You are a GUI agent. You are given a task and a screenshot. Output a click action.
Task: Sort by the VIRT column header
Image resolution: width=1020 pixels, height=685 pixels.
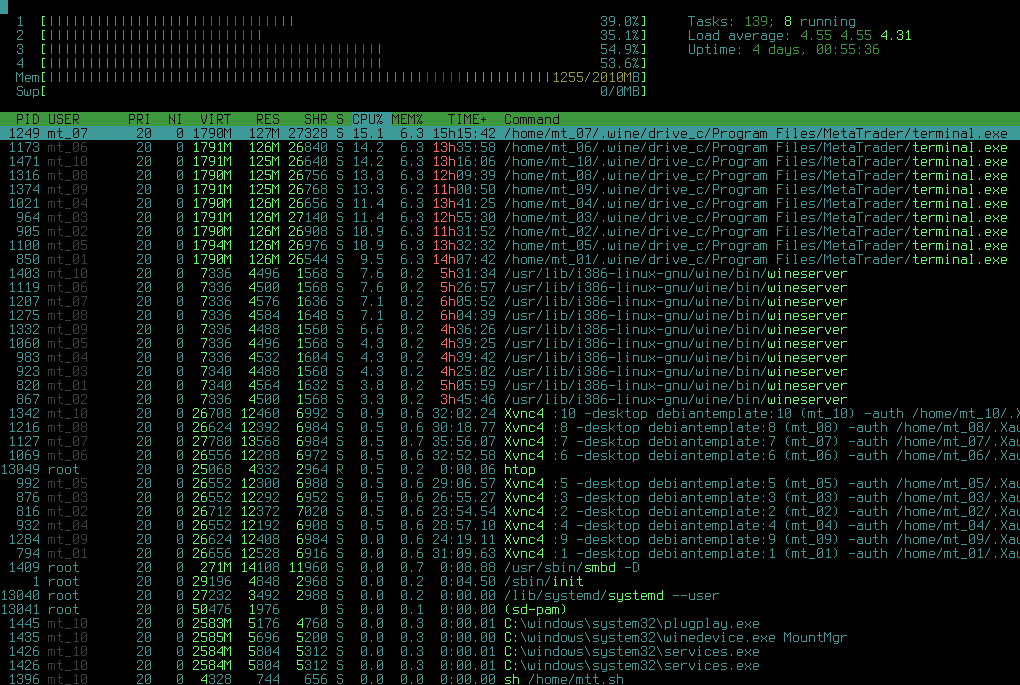tap(215, 119)
